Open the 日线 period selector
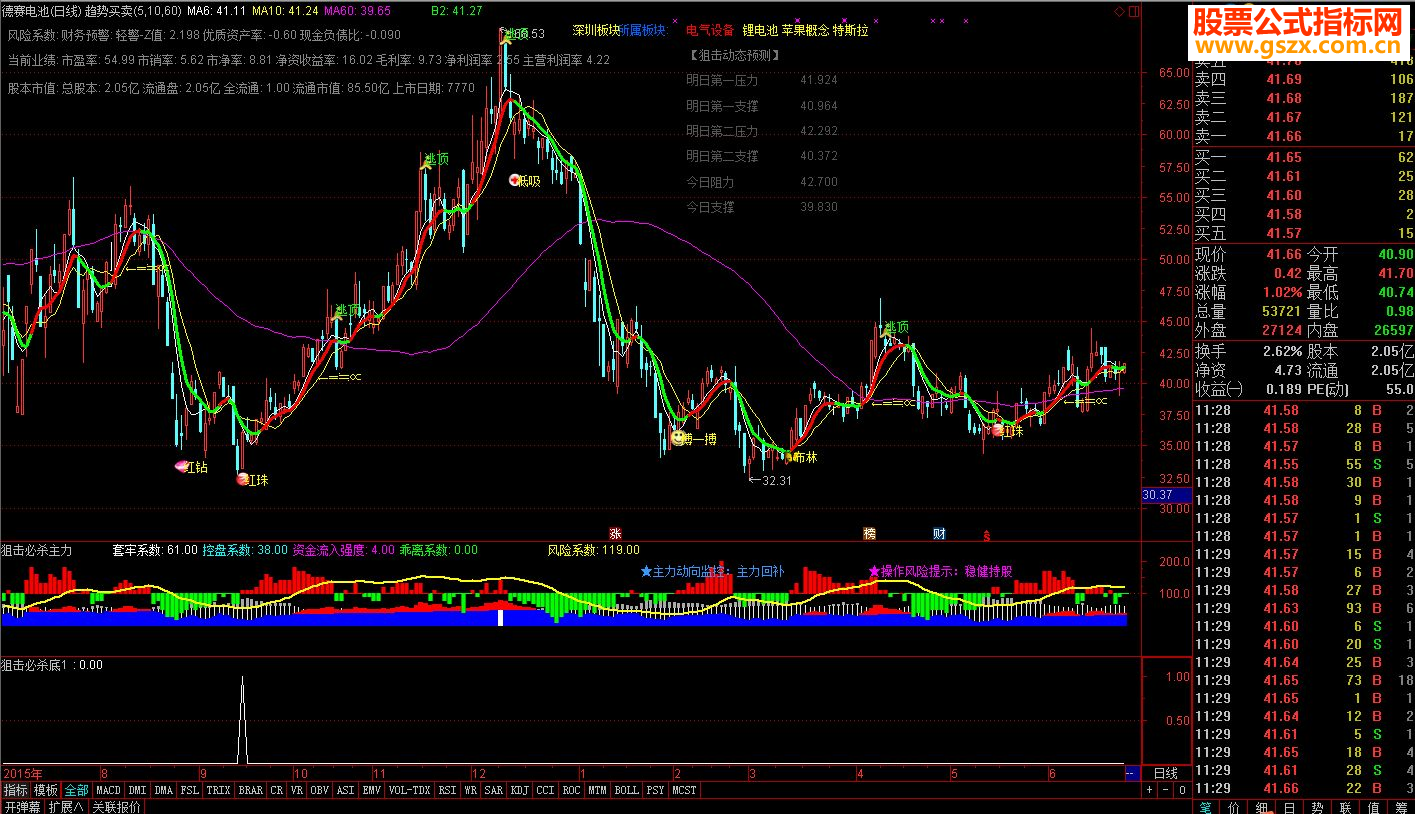This screenshot has height=814, width=1415. pos(1166,773)
